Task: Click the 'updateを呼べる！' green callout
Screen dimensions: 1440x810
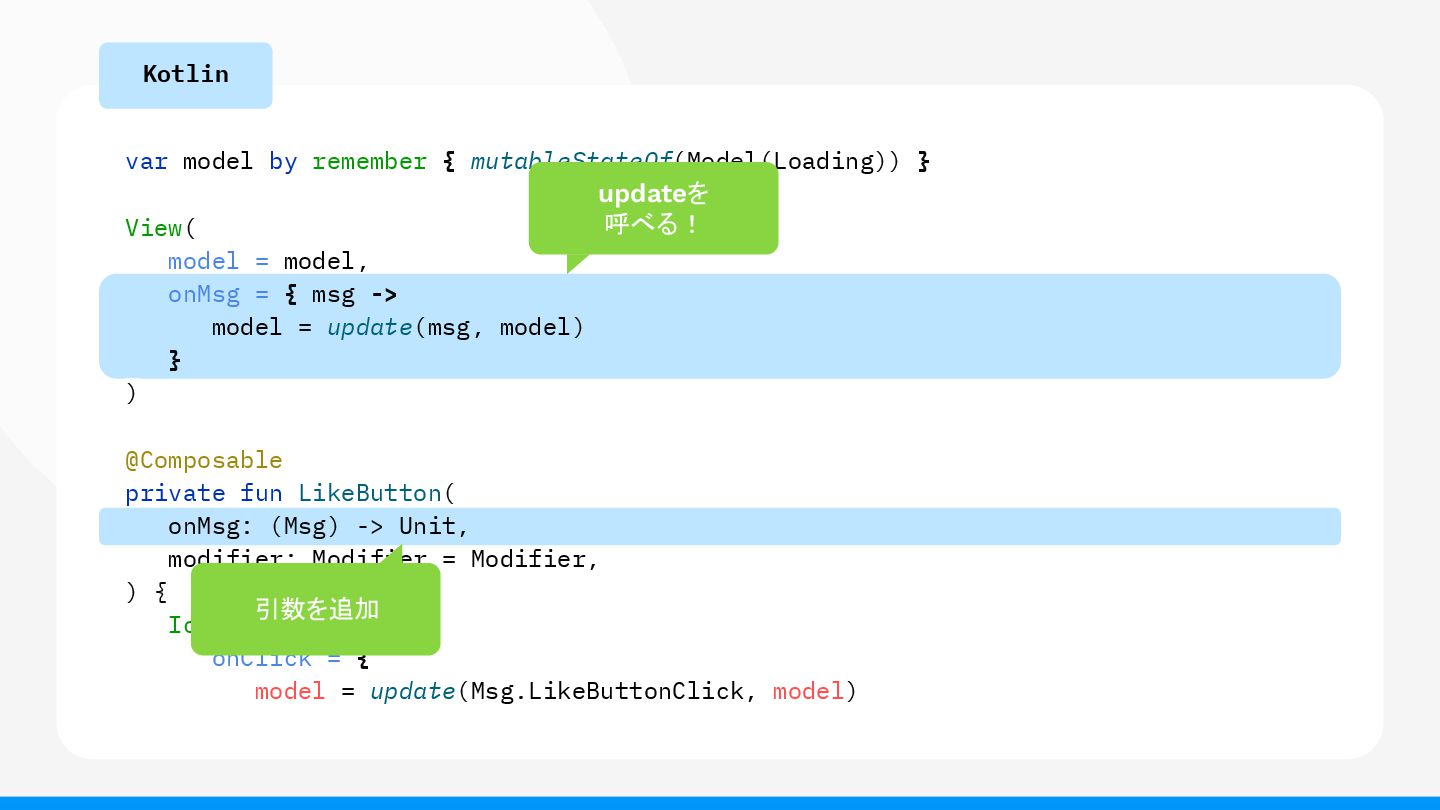Action: [653, 209]
